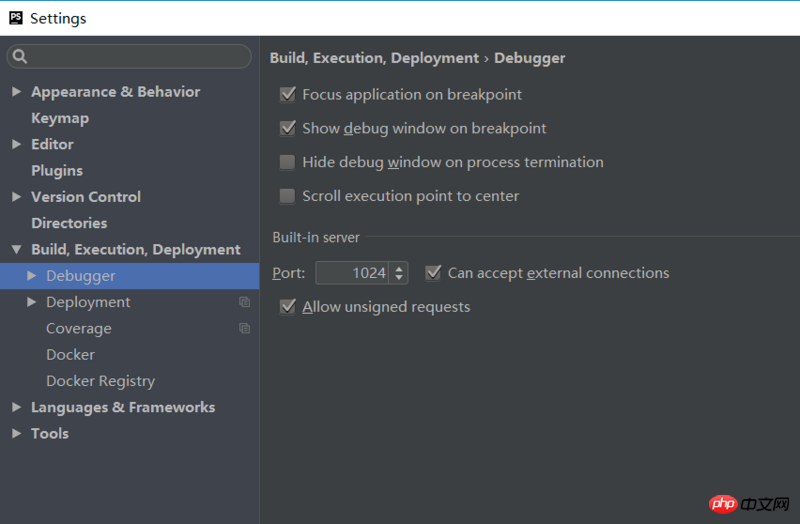Collapse Build, Execution, Deployment section
Image resolution: width=800 pixels, height=524 pixels.
pyautogui.click(x=16, y=250)
